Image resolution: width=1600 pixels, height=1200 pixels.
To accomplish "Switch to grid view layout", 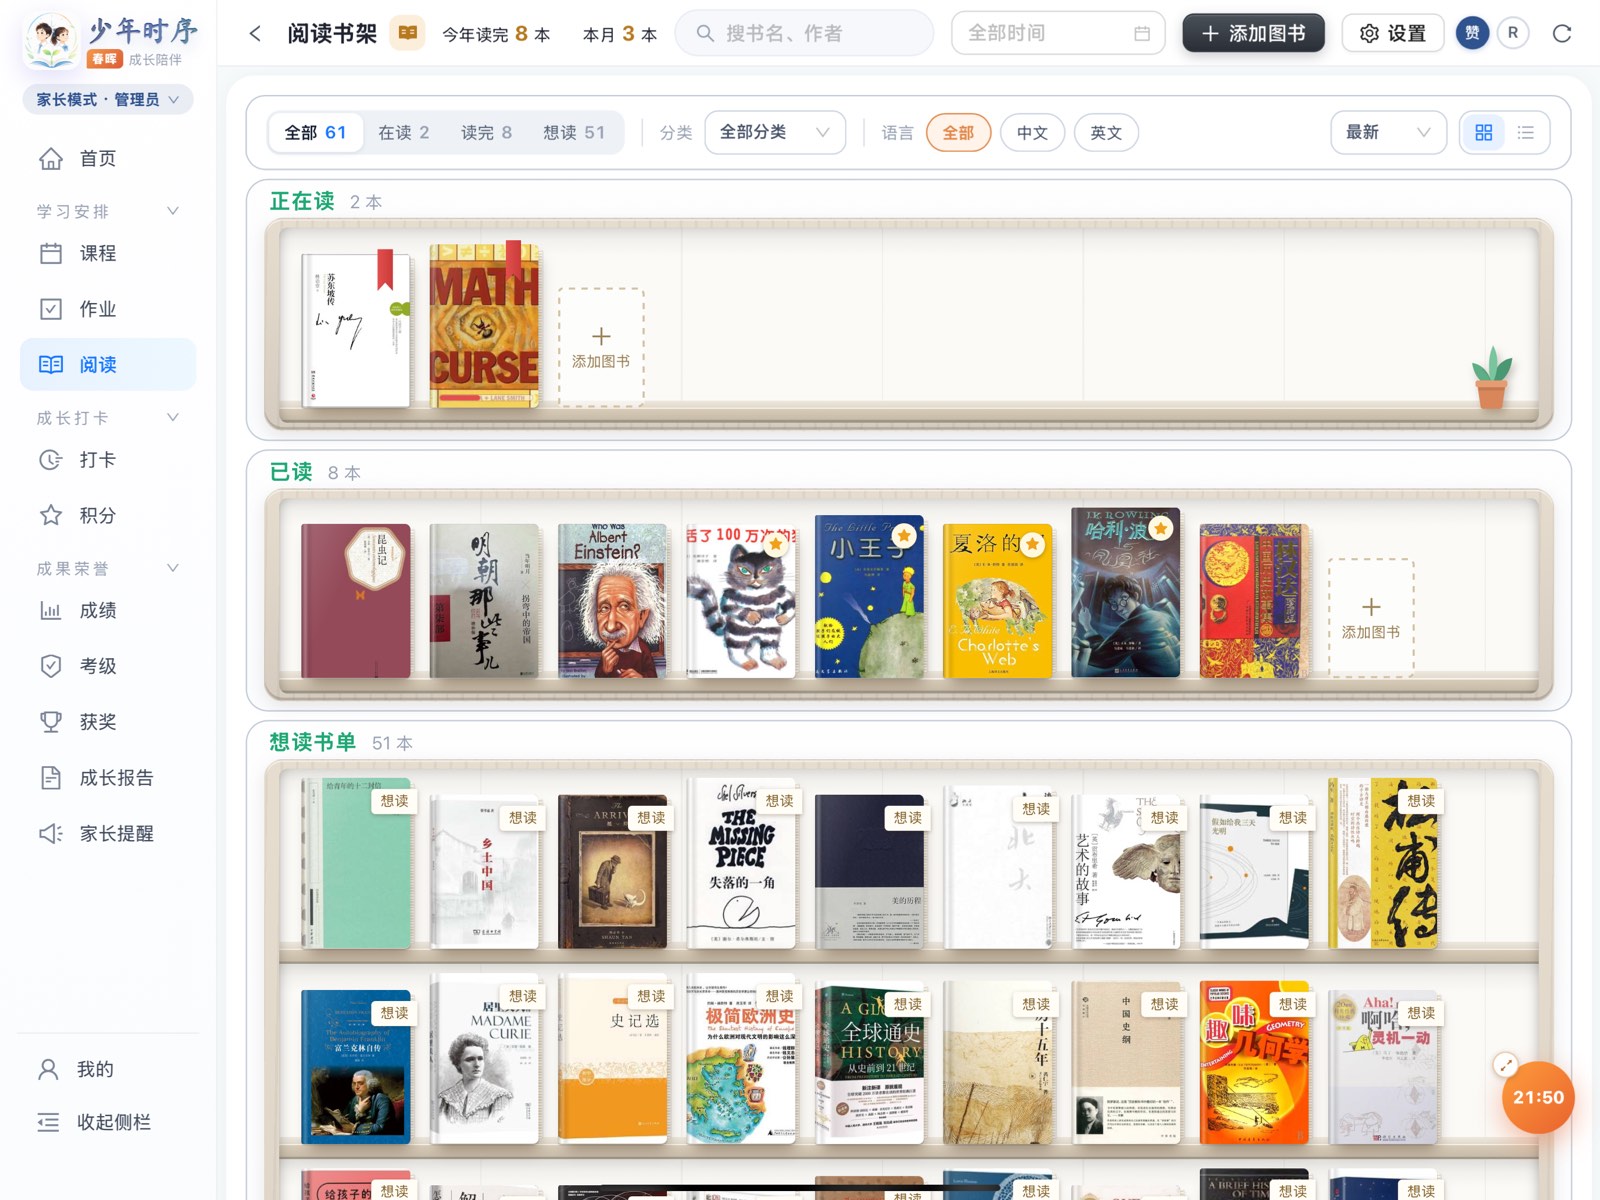I will tap(1484, 132).
